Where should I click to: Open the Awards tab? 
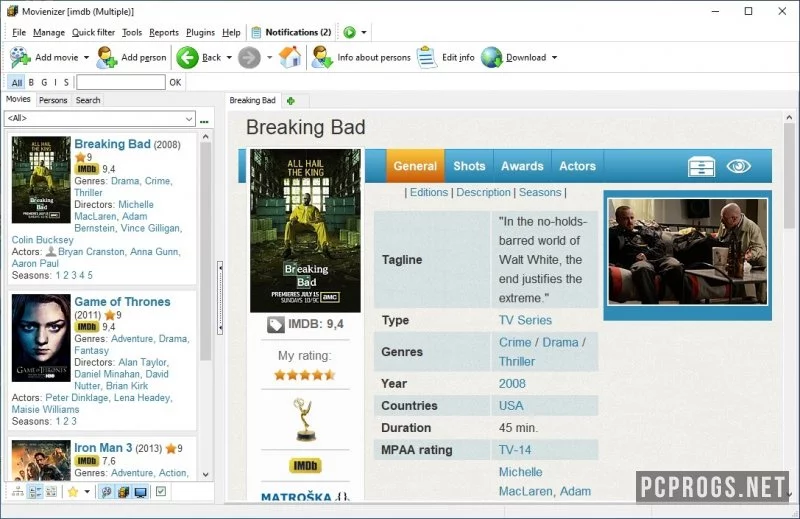(x=522, y=166)
